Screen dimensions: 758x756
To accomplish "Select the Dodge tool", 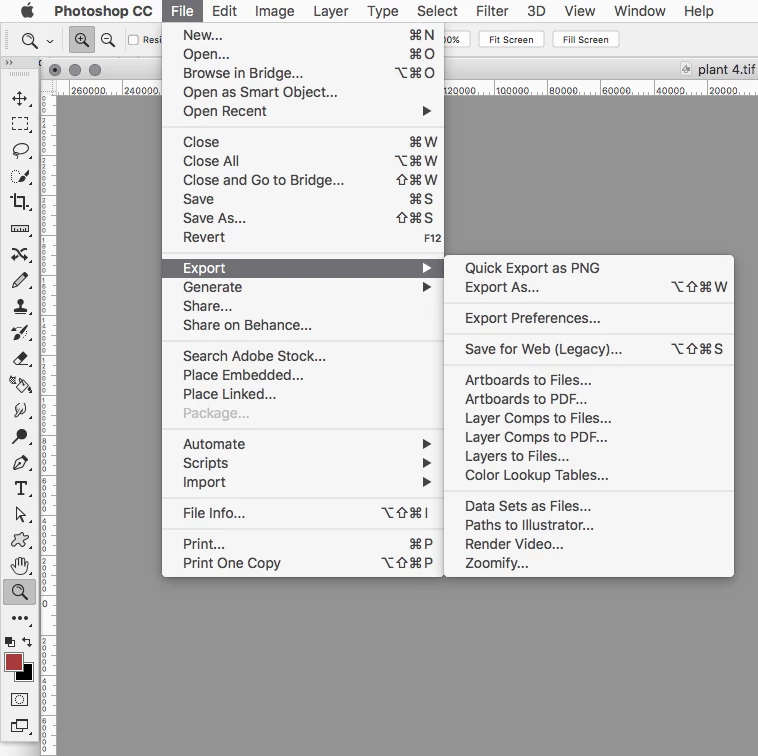I will point(20,436).
